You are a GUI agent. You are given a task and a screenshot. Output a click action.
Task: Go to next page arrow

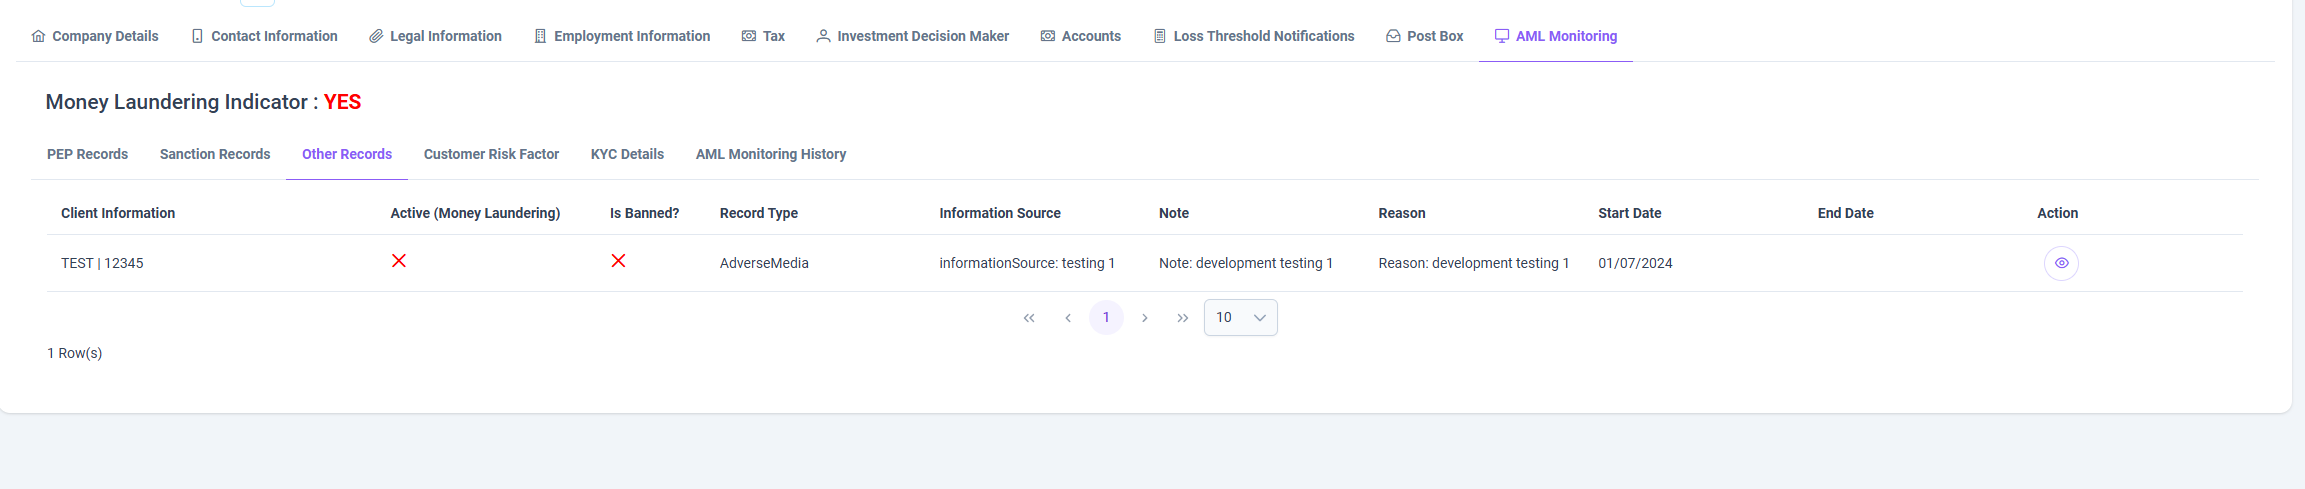(1145, 318)
